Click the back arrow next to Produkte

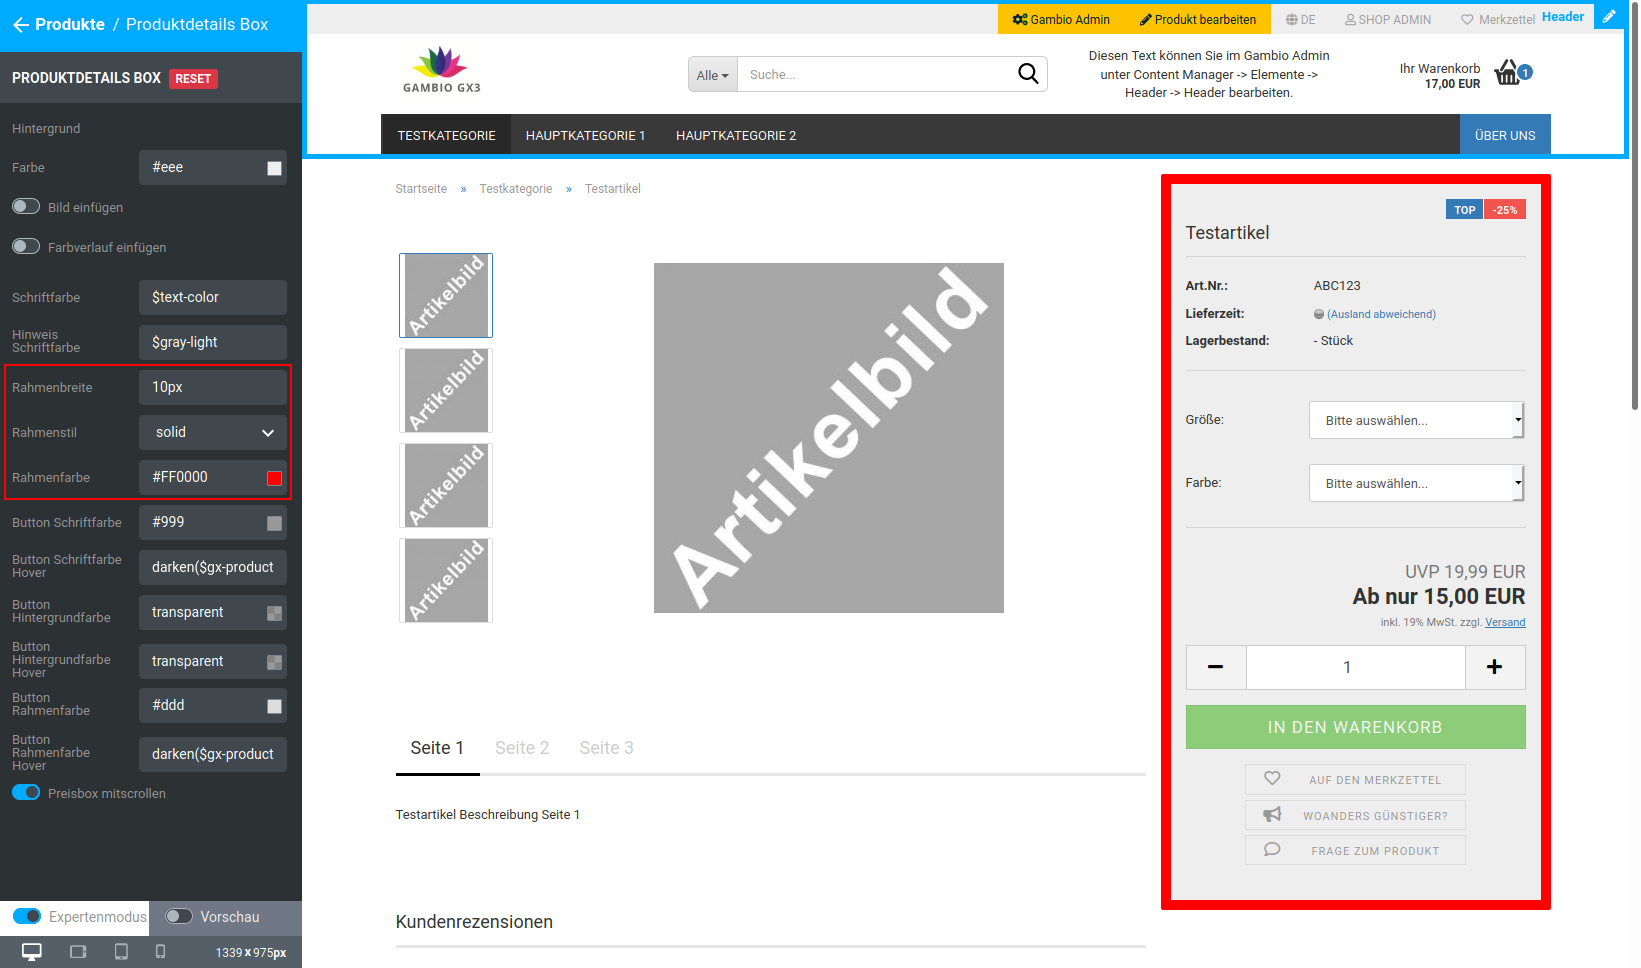coord(22,24)
